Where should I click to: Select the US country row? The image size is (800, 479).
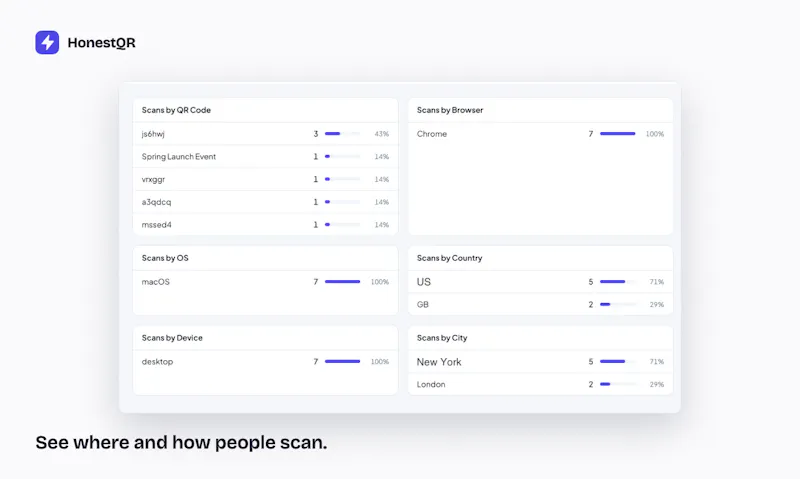click(540, 282)
